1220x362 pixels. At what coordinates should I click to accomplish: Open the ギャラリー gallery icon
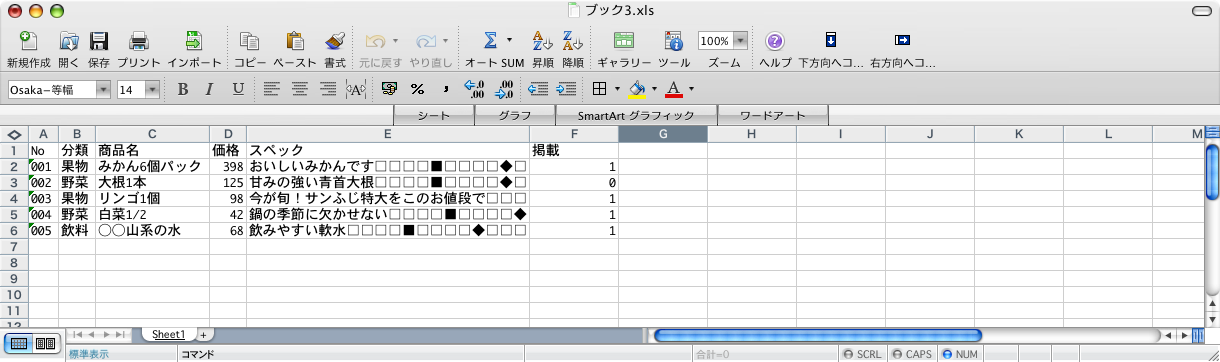coord(624,41)
